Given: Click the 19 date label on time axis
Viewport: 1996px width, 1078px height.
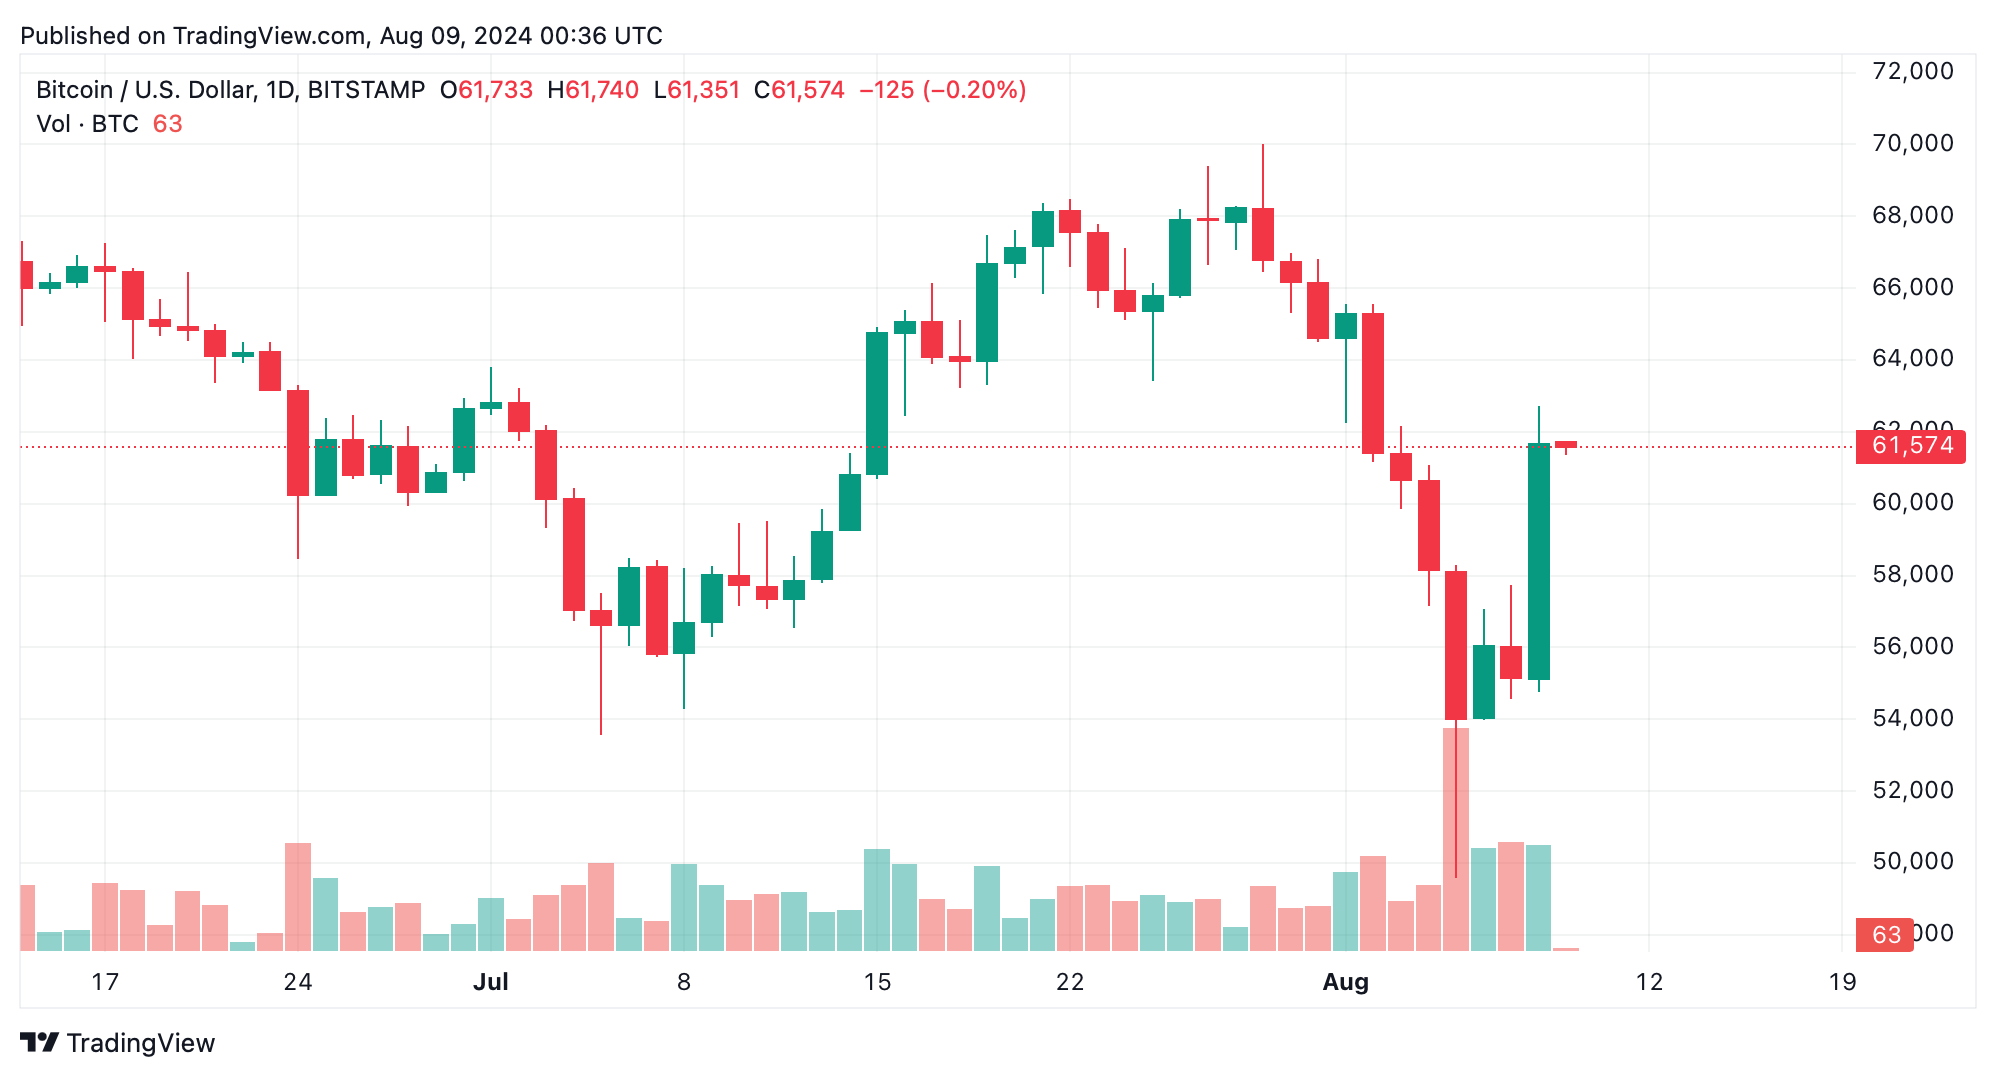Looking at the screenshot, I should pyautogui.click(x=1842, y=982).
